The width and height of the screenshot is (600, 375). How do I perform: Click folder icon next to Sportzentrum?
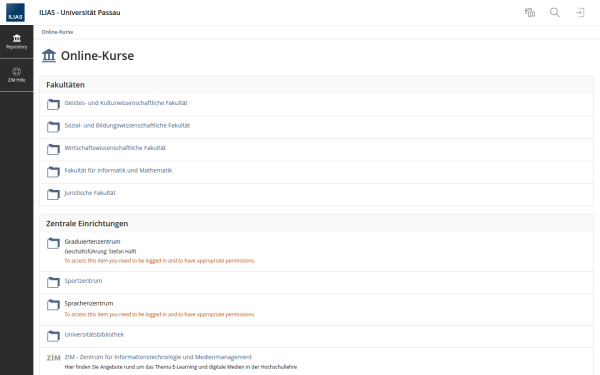point(53,282)
